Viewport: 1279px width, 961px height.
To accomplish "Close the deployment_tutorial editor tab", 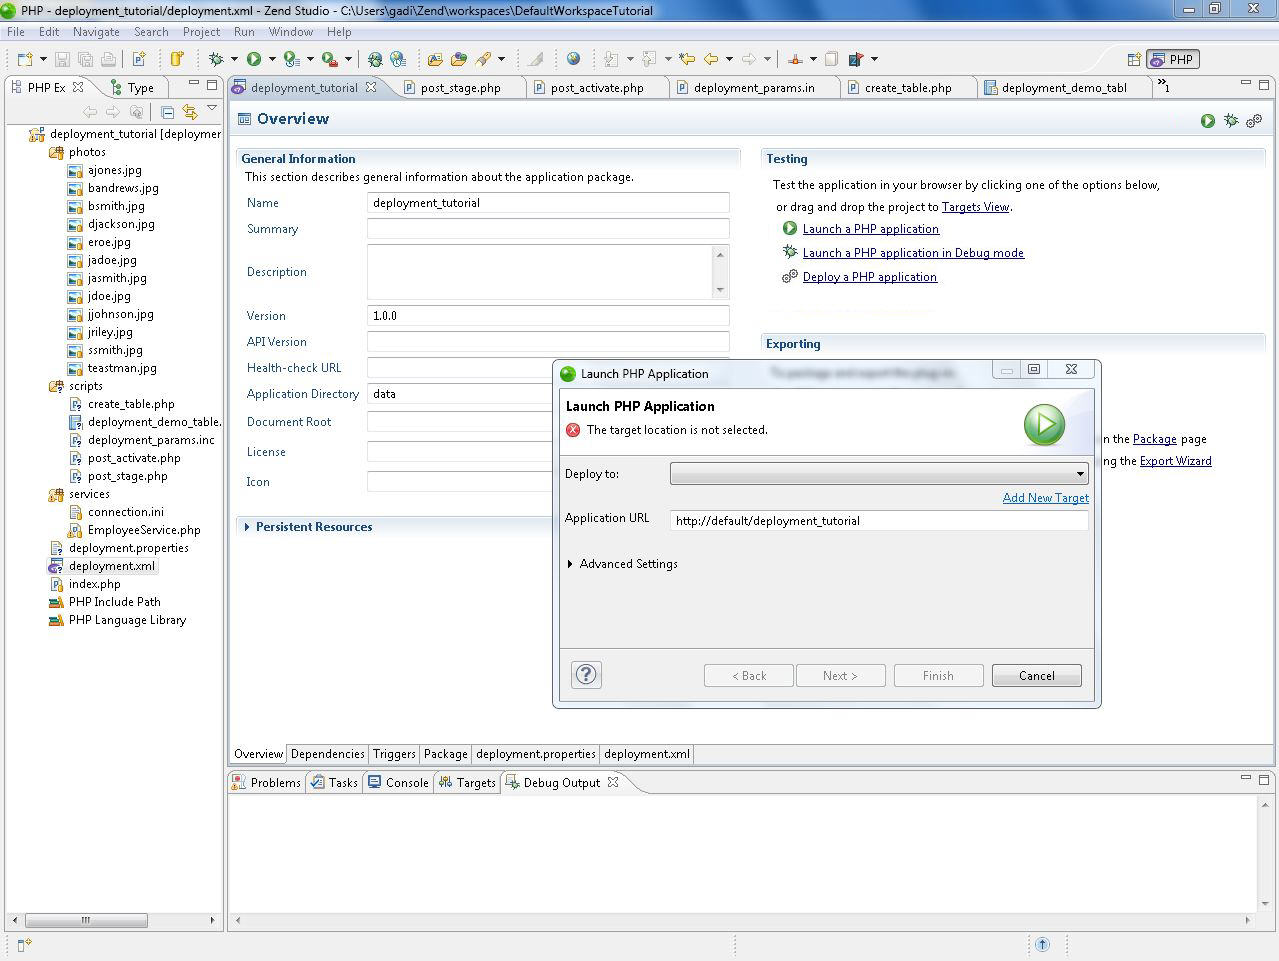I will (x=371, y=87).
